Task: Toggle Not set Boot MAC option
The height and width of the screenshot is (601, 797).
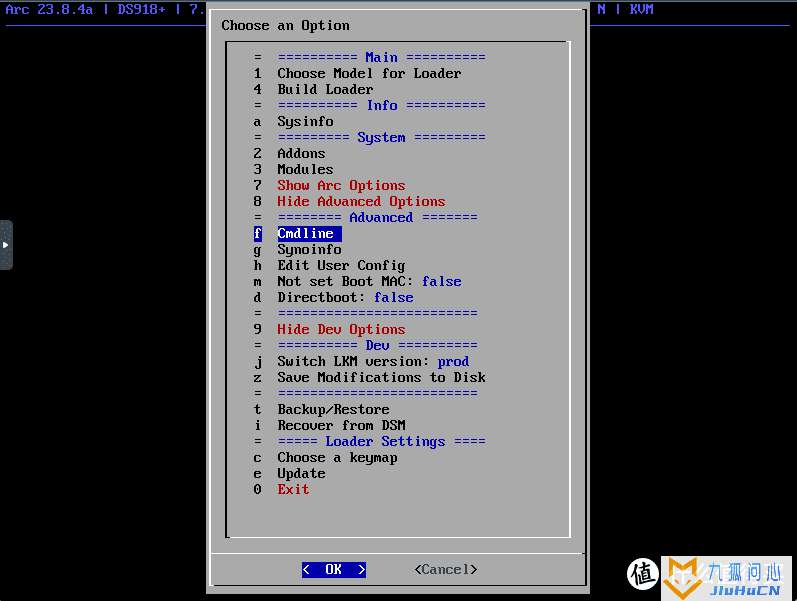Action: point(369,282)
